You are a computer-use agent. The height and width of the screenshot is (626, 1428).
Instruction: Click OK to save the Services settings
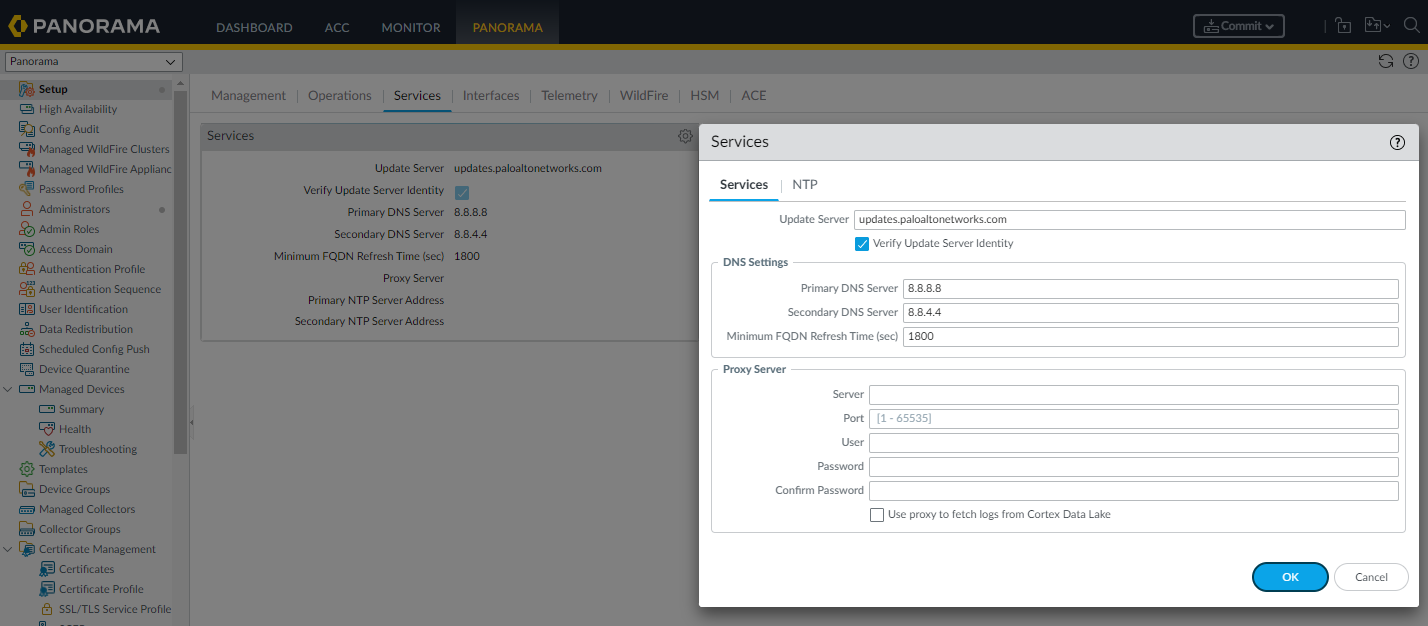(1290, 577)
